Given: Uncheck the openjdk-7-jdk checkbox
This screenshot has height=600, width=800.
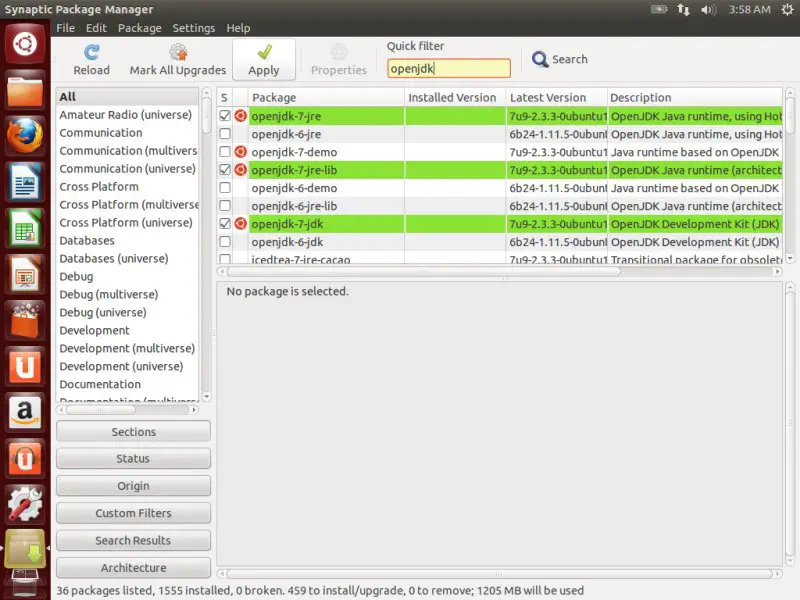Looking at the screenshot, I should [x=225, y=223].
